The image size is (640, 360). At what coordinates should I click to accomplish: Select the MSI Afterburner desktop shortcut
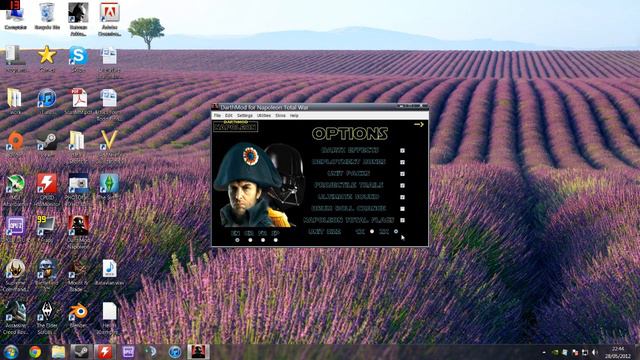point(16,189)
